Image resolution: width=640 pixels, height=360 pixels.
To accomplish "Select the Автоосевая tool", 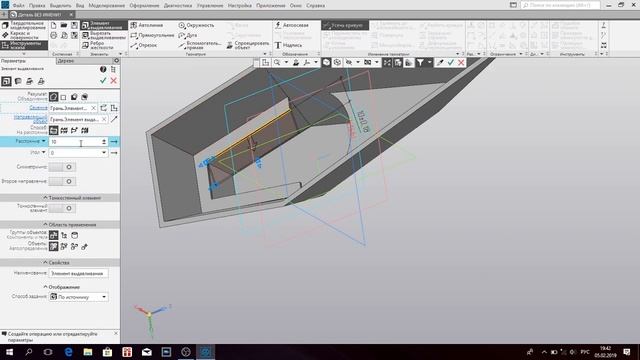I will point(291,25).
